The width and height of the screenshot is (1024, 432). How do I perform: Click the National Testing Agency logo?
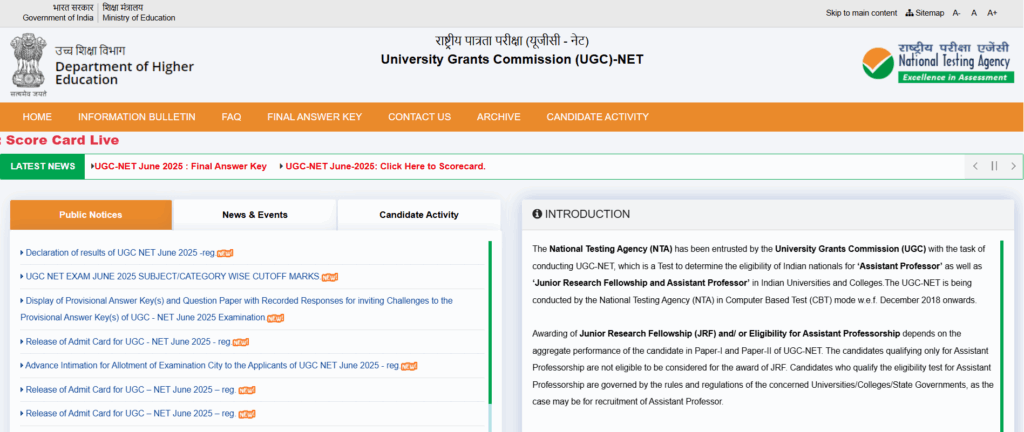[937, 62]
